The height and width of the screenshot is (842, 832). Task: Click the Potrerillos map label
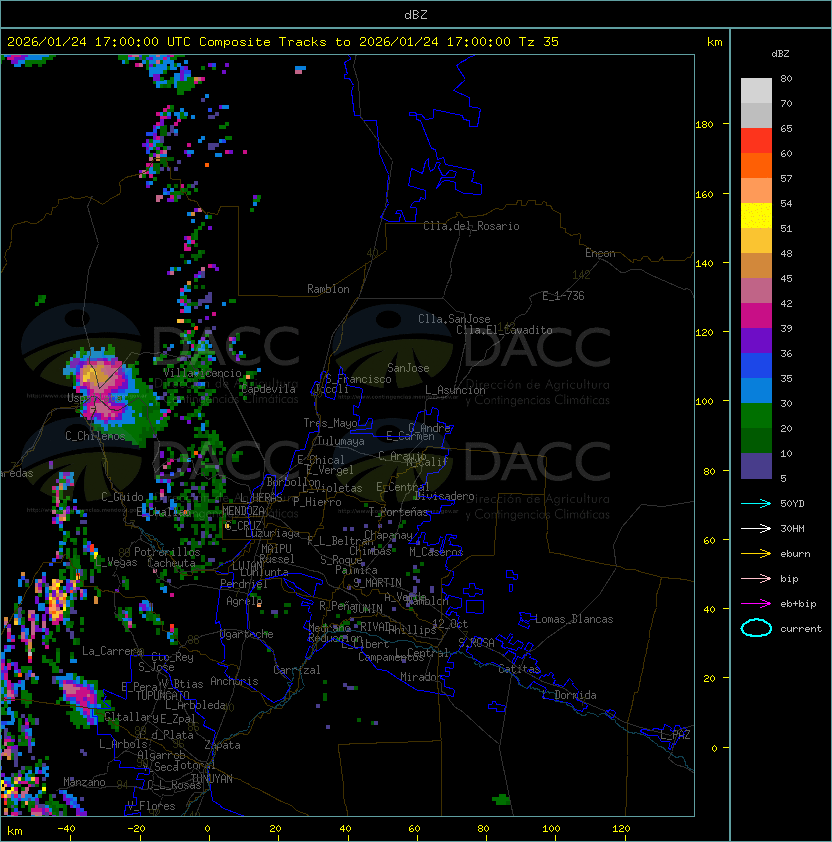(x=167, y=552)
